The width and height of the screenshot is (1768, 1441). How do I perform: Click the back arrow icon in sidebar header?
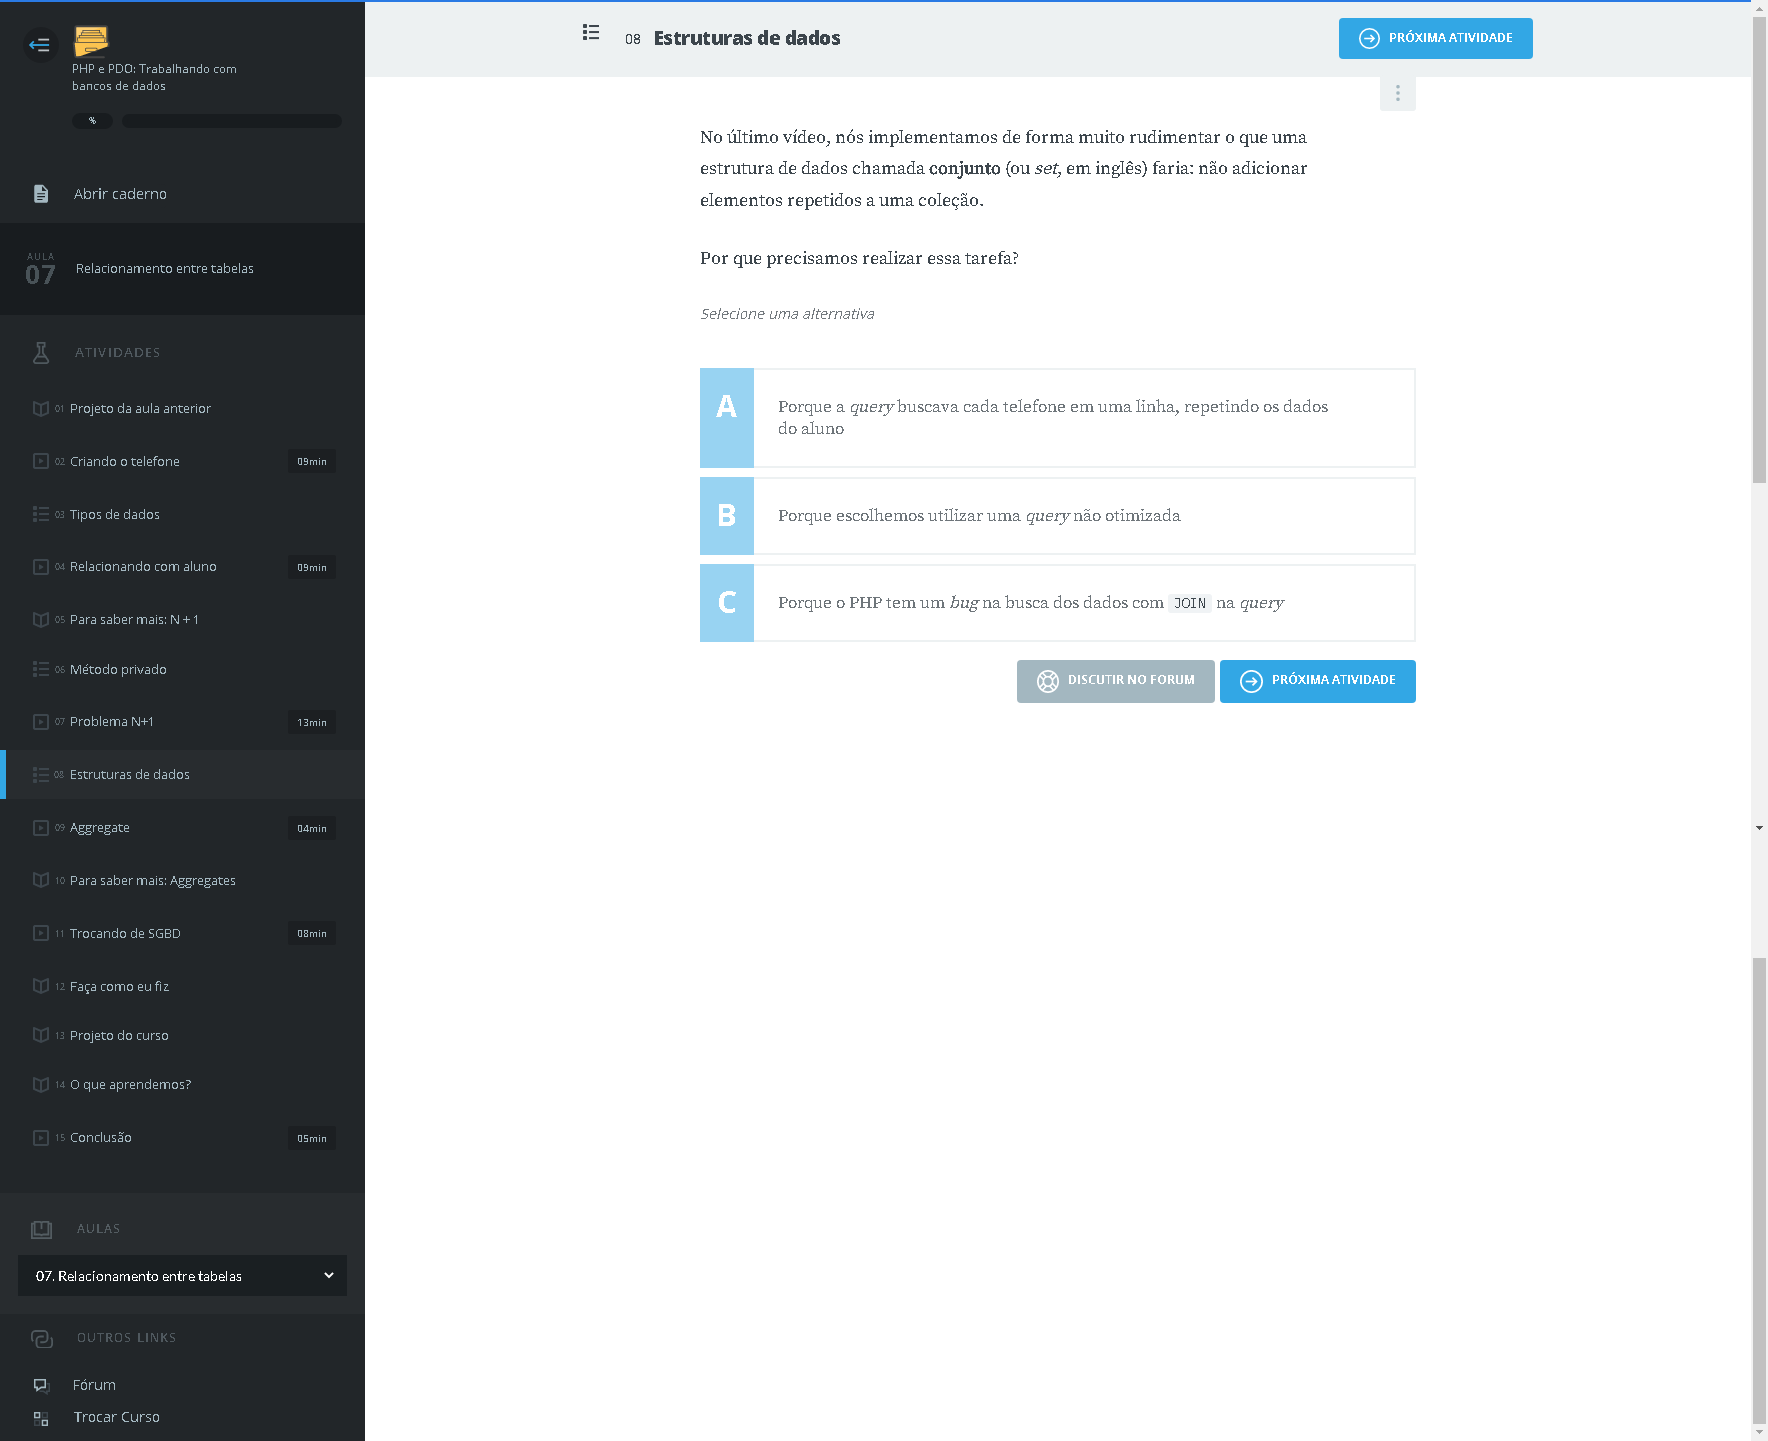pos(40,44)
